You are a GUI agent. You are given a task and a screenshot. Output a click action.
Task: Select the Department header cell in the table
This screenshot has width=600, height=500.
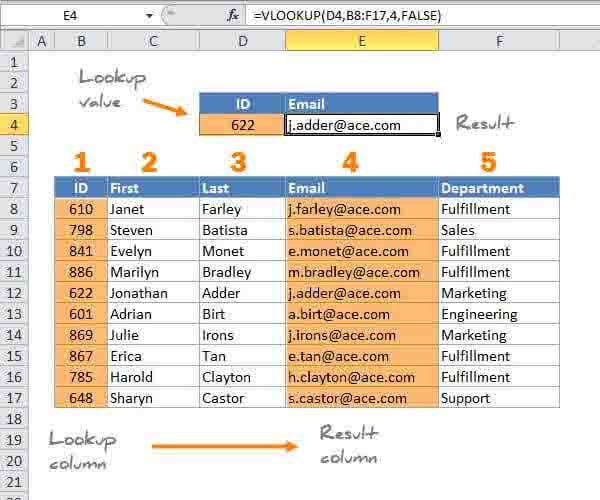(498, 188)
